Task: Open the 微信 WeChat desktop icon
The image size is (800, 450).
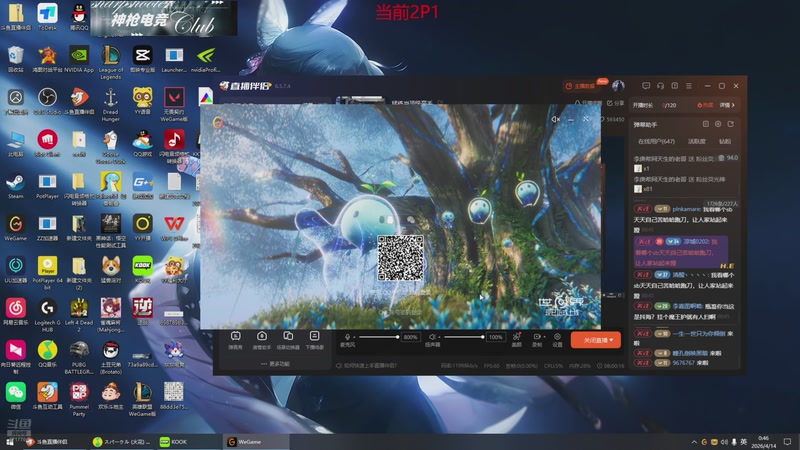Action: point(16,396)
